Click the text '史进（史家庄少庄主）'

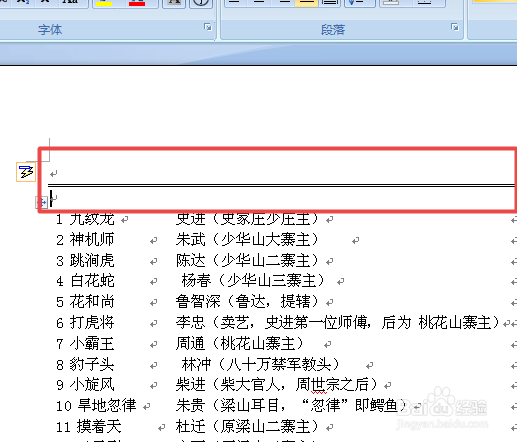pos(247,219)
